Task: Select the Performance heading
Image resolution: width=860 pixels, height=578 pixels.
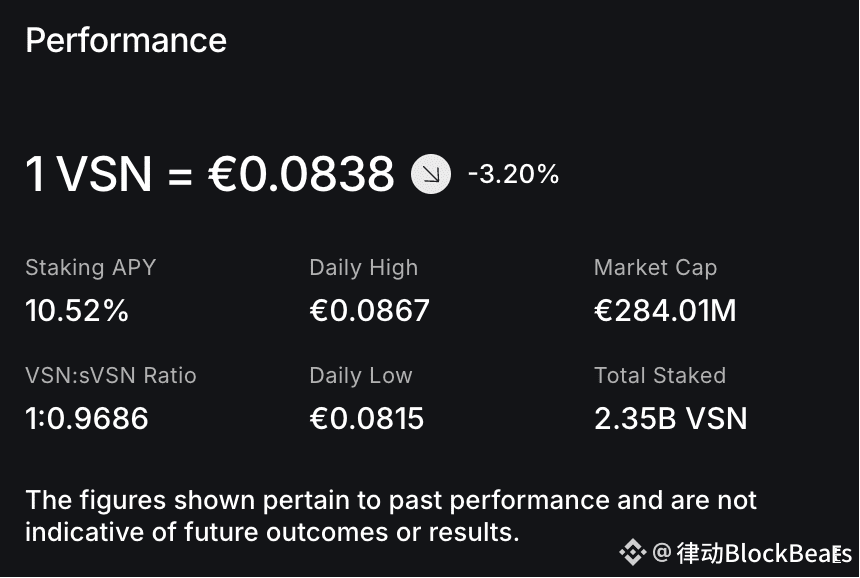Action: [126, 41]
